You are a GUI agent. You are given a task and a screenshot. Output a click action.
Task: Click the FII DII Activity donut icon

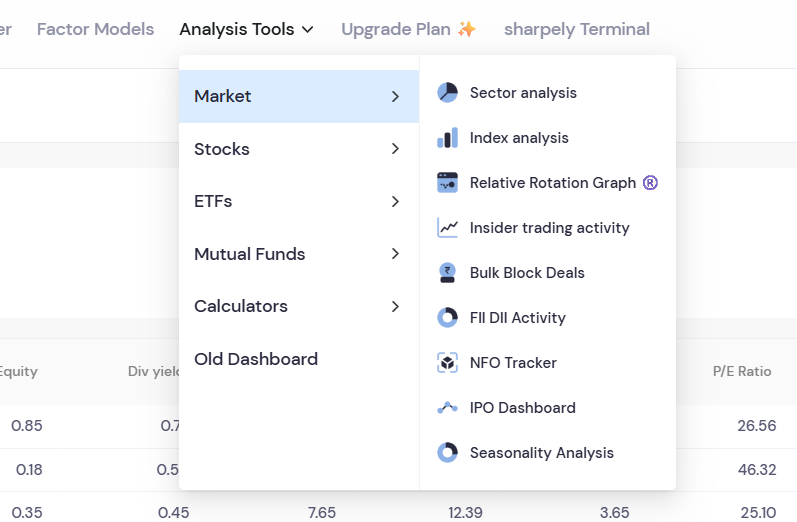point(447,318)
